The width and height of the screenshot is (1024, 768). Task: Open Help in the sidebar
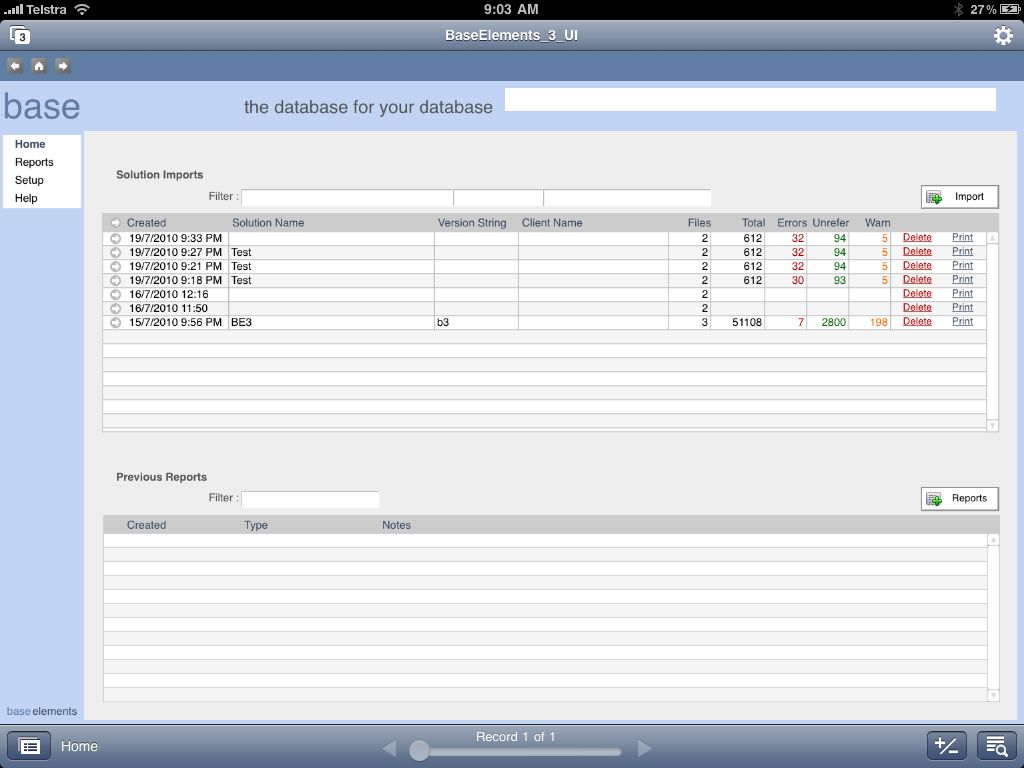[x=26, y=198]
